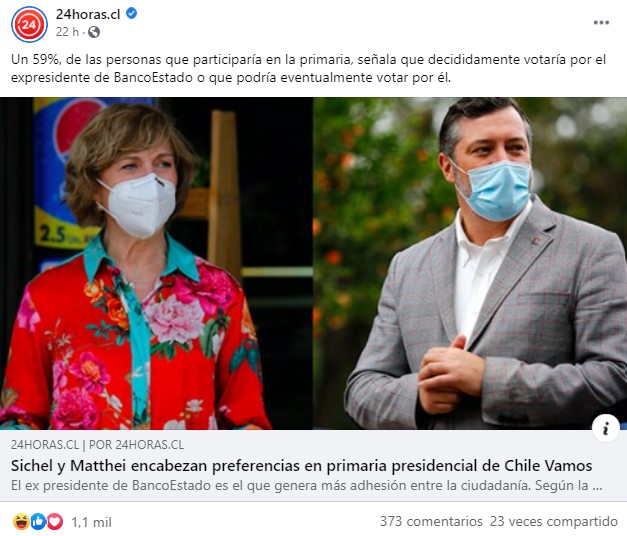
Task: Click the red heart Love reaction icon
Action: point(55,522)
